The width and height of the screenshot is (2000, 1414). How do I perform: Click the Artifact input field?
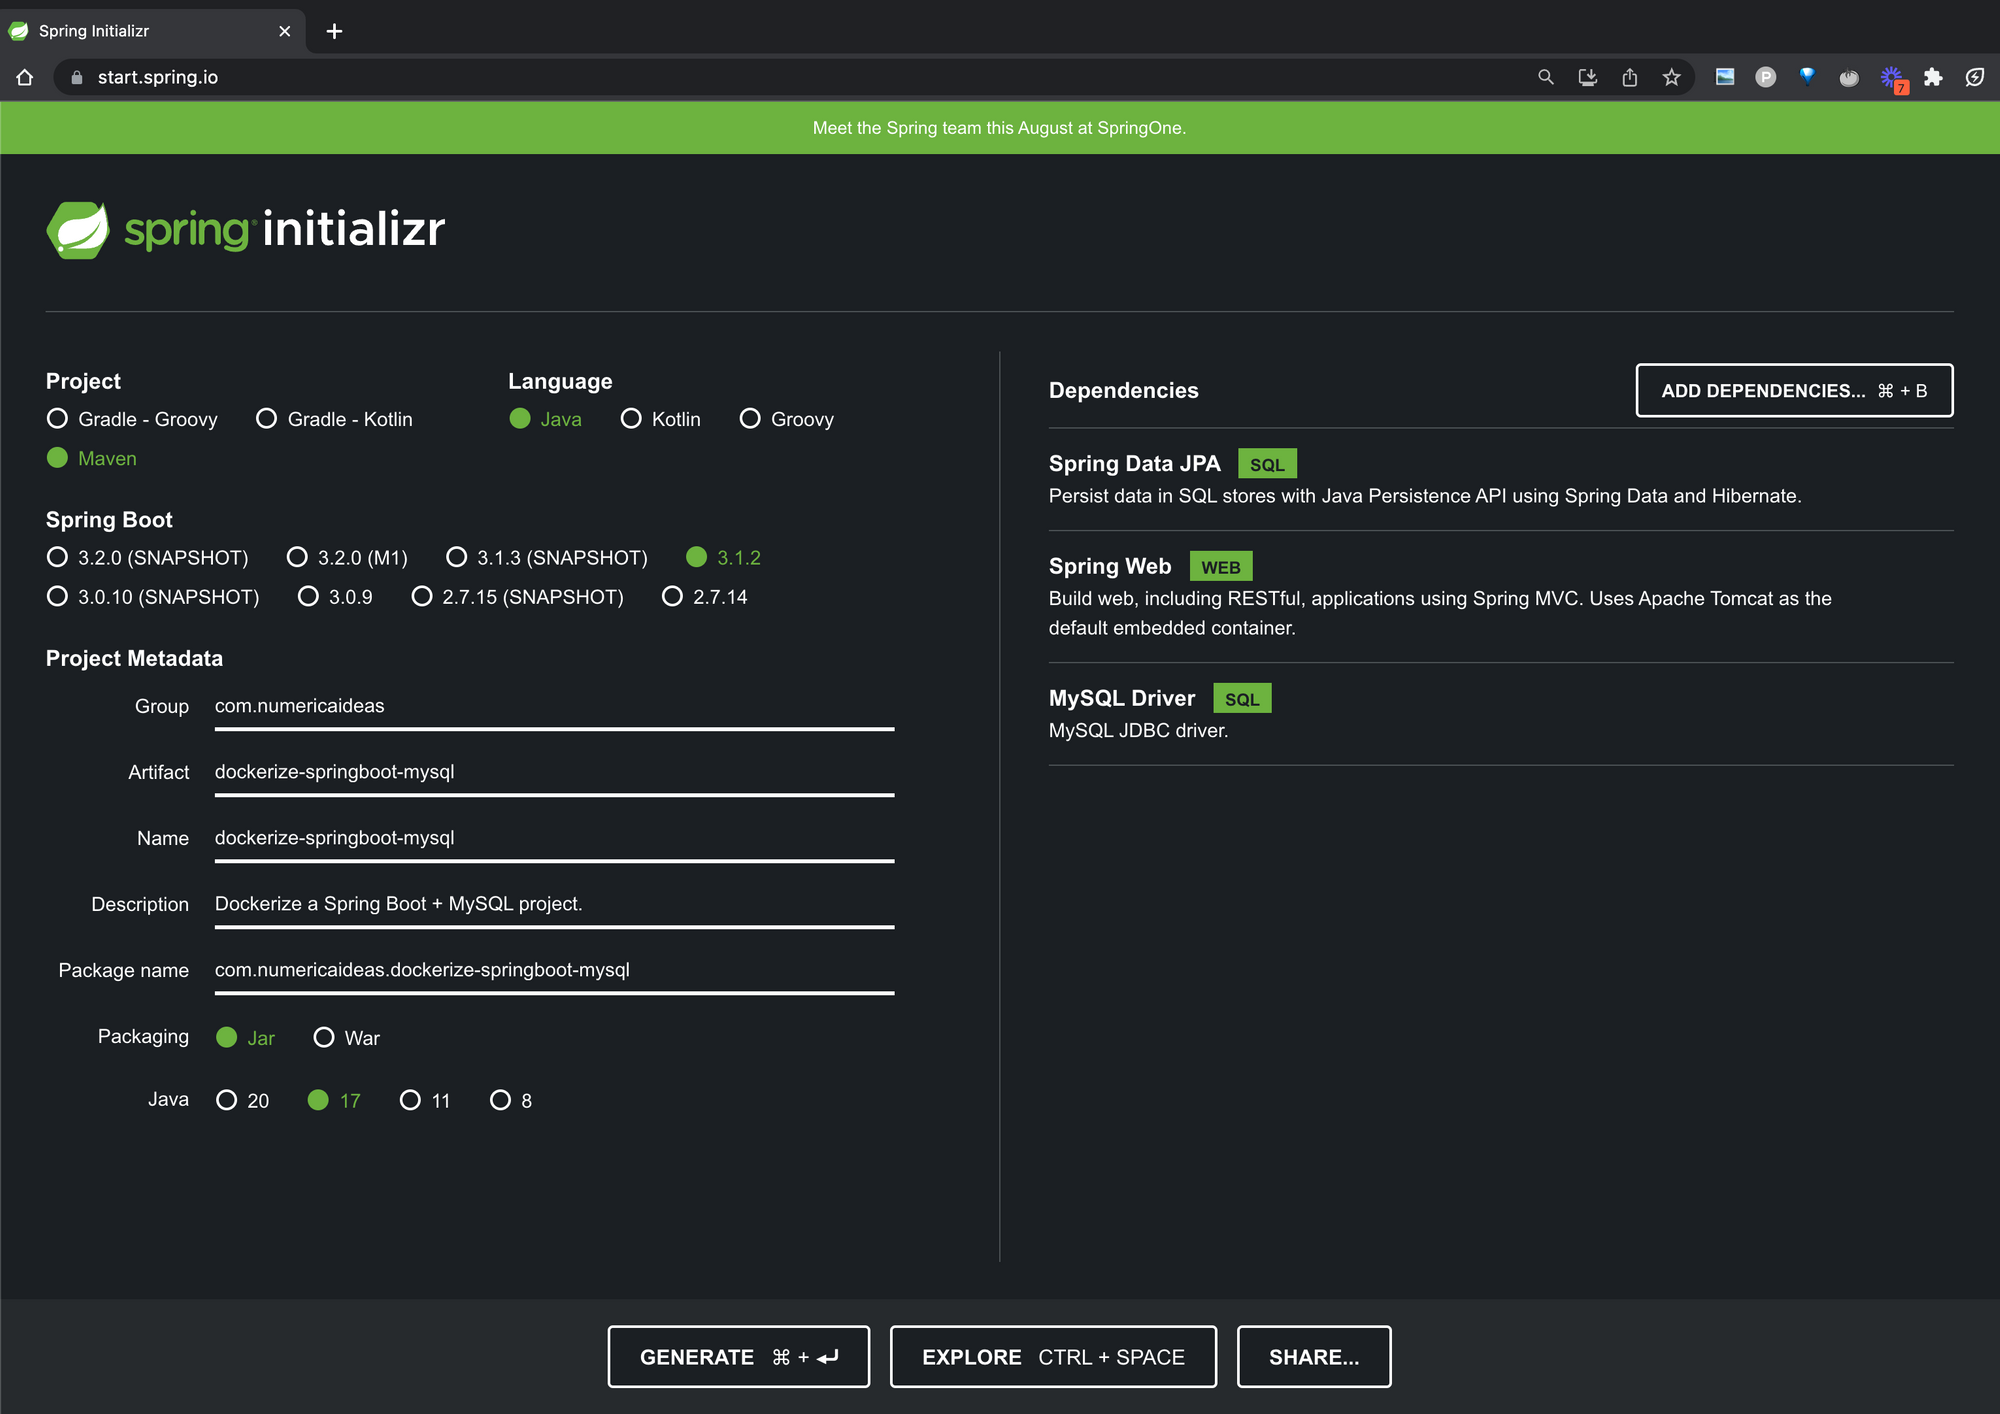tap(553, 772)
